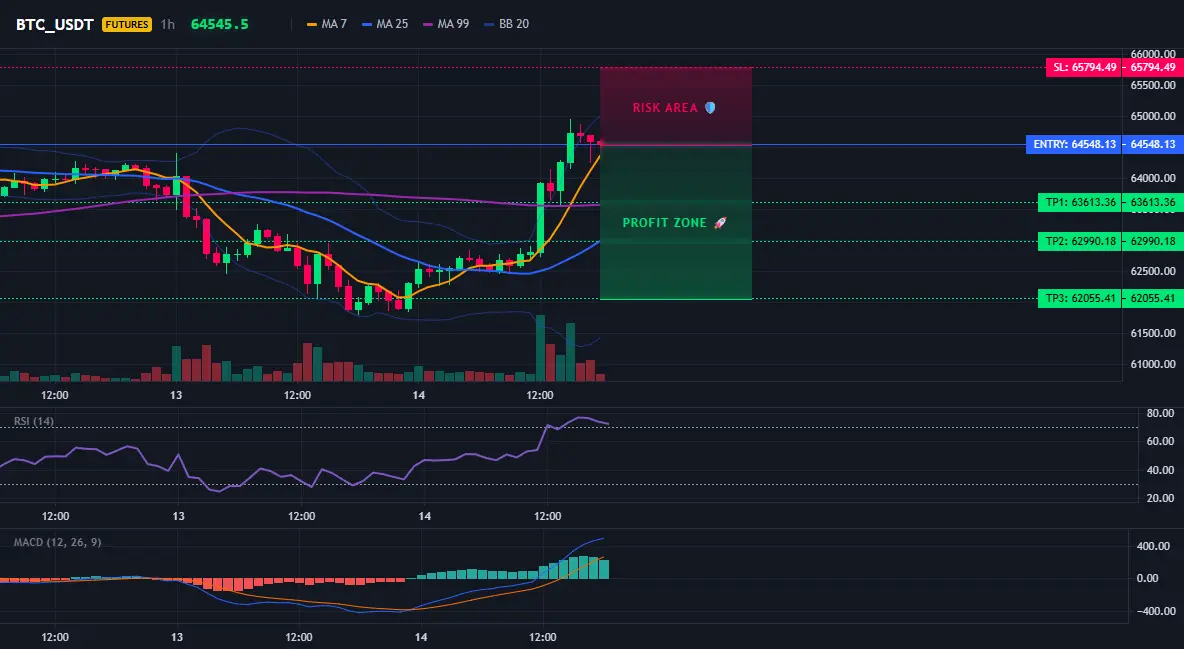Toggle the MA 25 legend entry
Image resolution: width=1184 pixels, height=649 pixels.
pyautogui.click(x=385, y=24)
